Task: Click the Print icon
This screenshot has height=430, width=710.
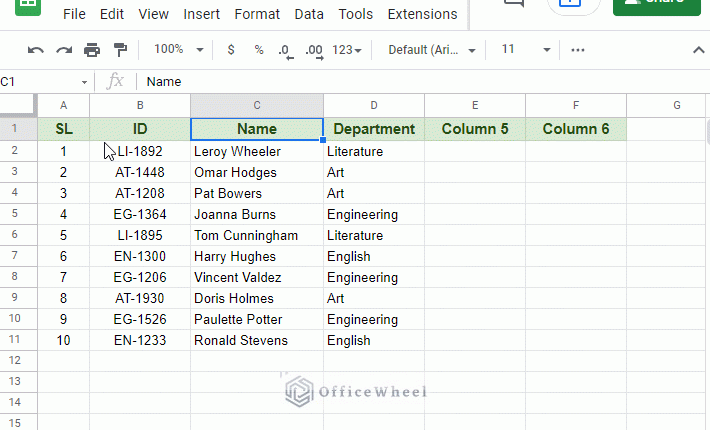Action: (92, 50)
